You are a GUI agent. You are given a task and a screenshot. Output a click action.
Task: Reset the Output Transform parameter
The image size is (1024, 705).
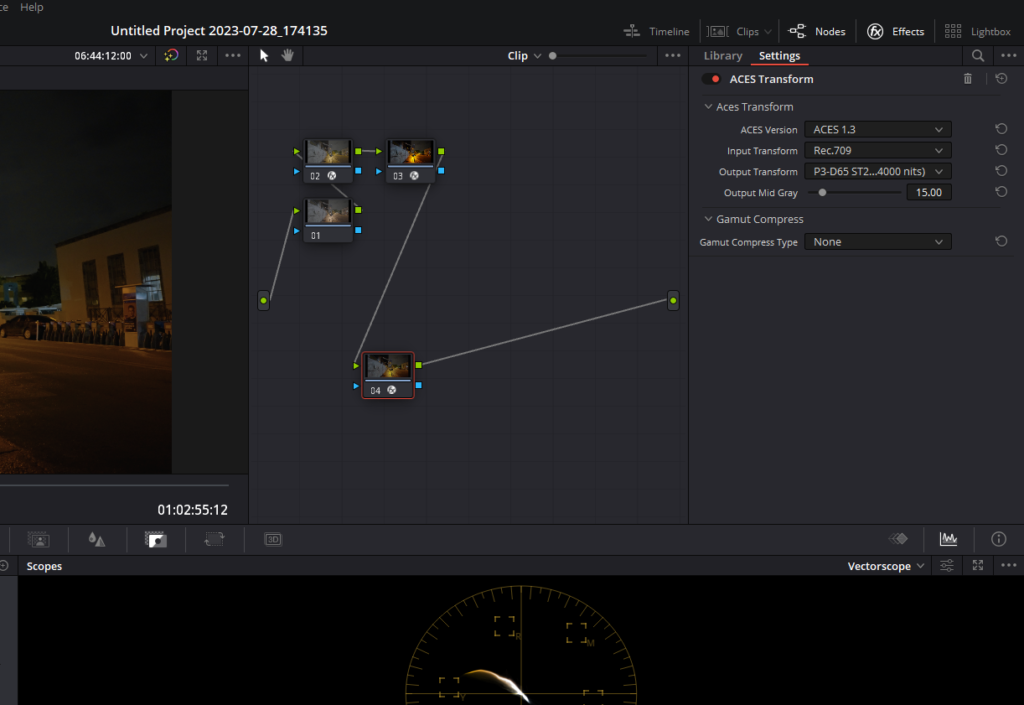point(1001,171)
